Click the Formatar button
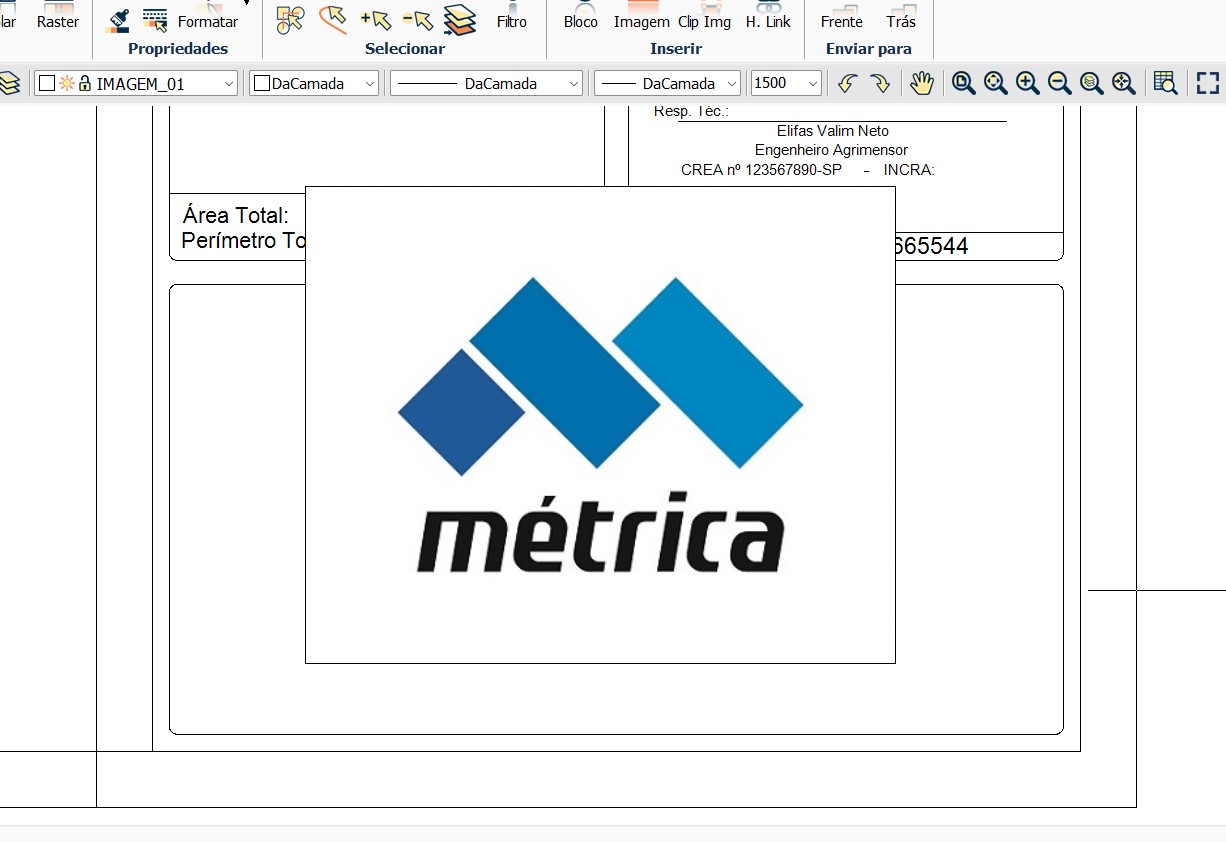Image resolution: width=1226 pixels, height=842 pixels. pyautogui.click(x=208, y=20)
